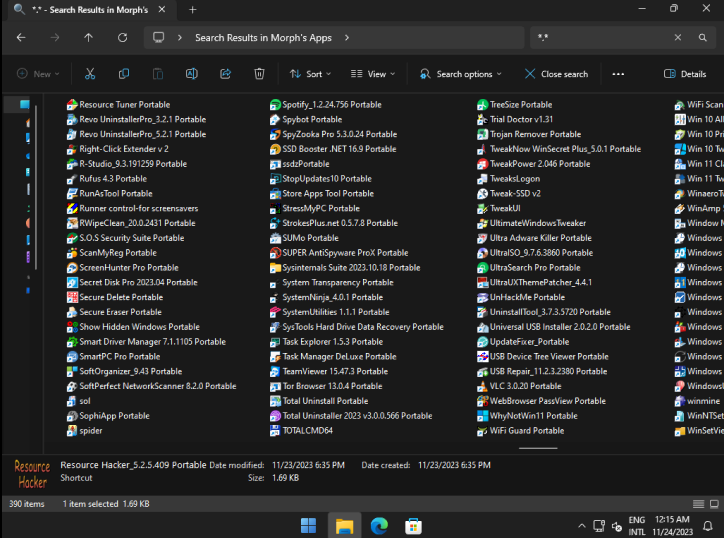Open the Sort dropdown
This screenshot has height=538, width=724.
310,74
